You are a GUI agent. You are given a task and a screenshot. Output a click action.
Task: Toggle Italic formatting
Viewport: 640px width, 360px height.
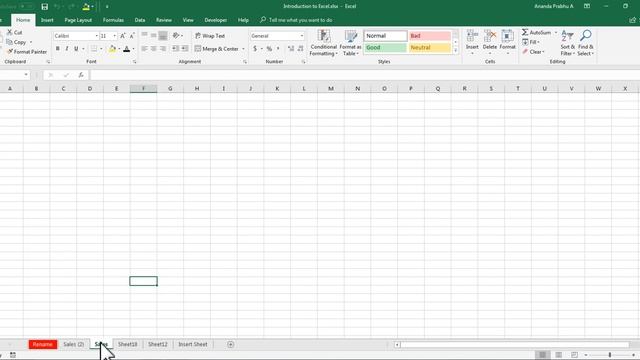(67, 49)
